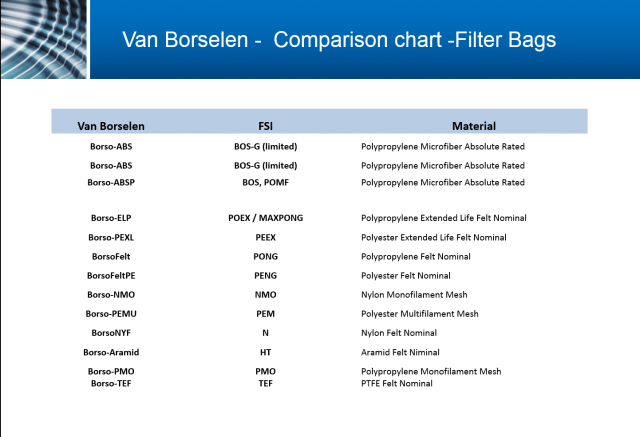This screenshot has height=437, width=640.
Task: Click the BorsoFelt product name
Action: pyautogui.click(x=111, y=257)
